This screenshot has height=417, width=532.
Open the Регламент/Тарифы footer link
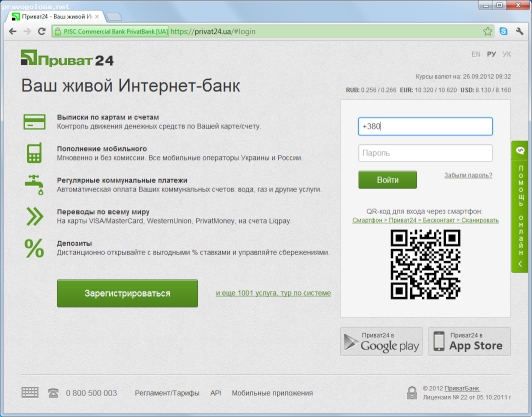pos(167,393)
